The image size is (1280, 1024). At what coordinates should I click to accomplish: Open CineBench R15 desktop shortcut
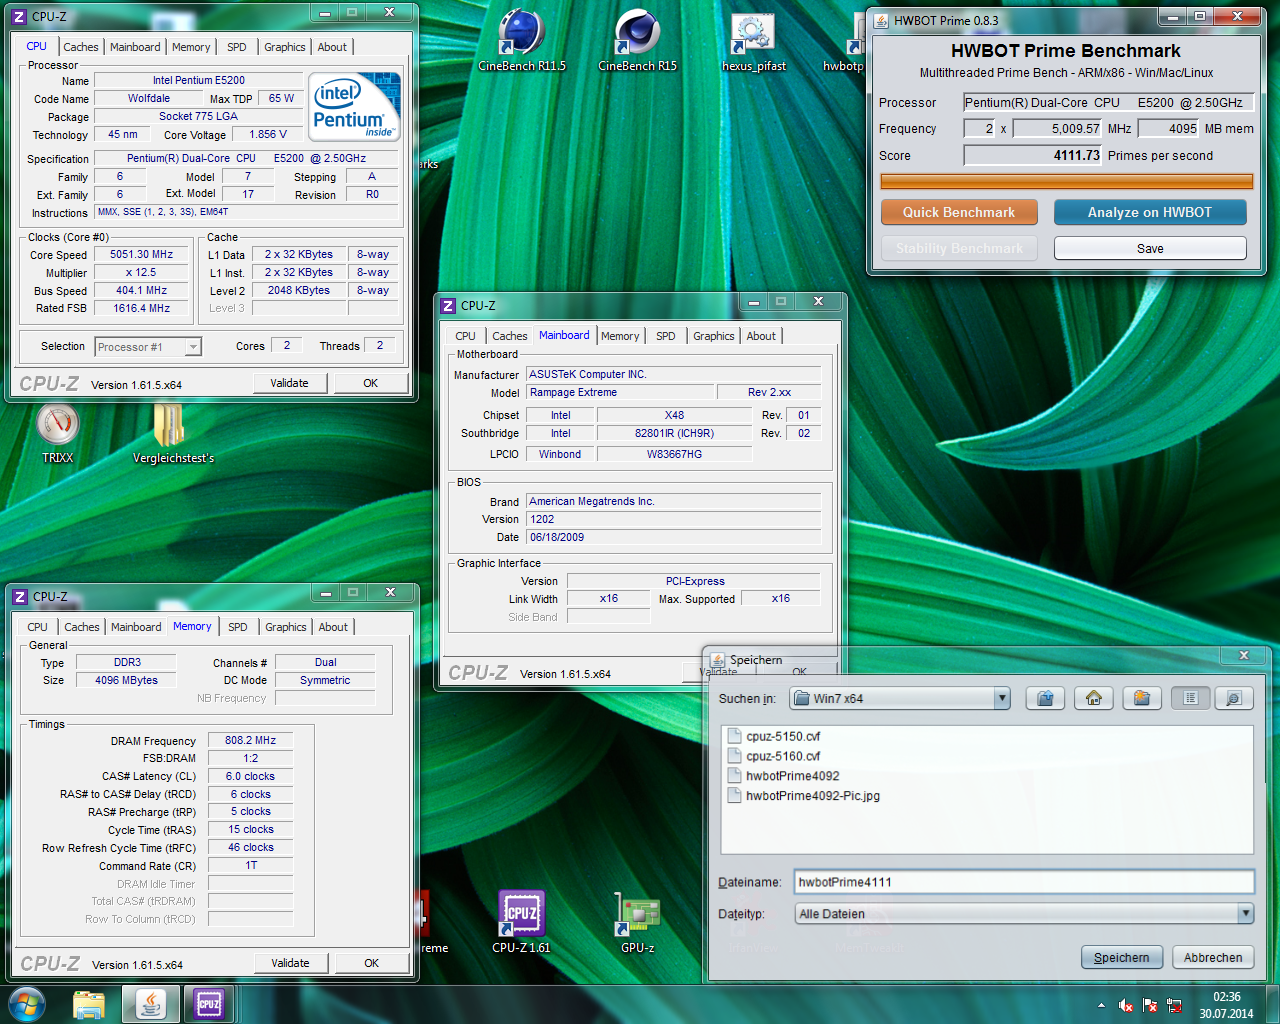point(637,40)
